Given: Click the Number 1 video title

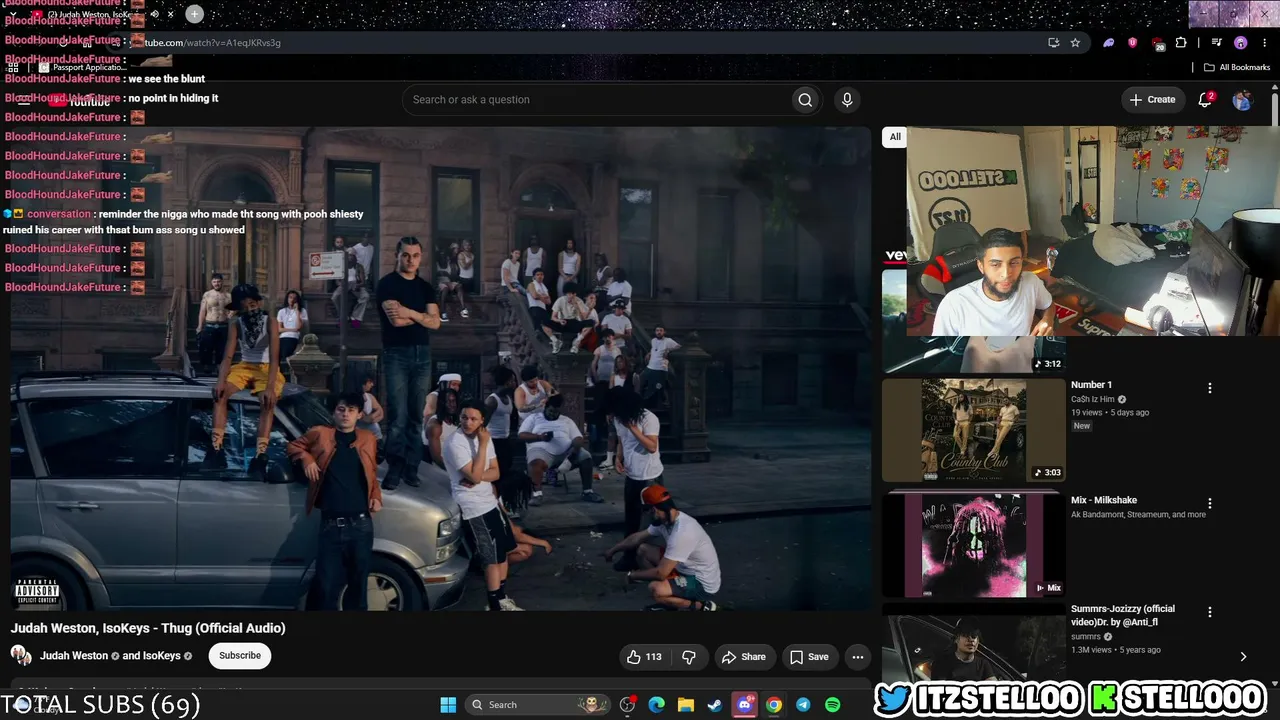Looking at the screenshot, I should point(1091,385).
